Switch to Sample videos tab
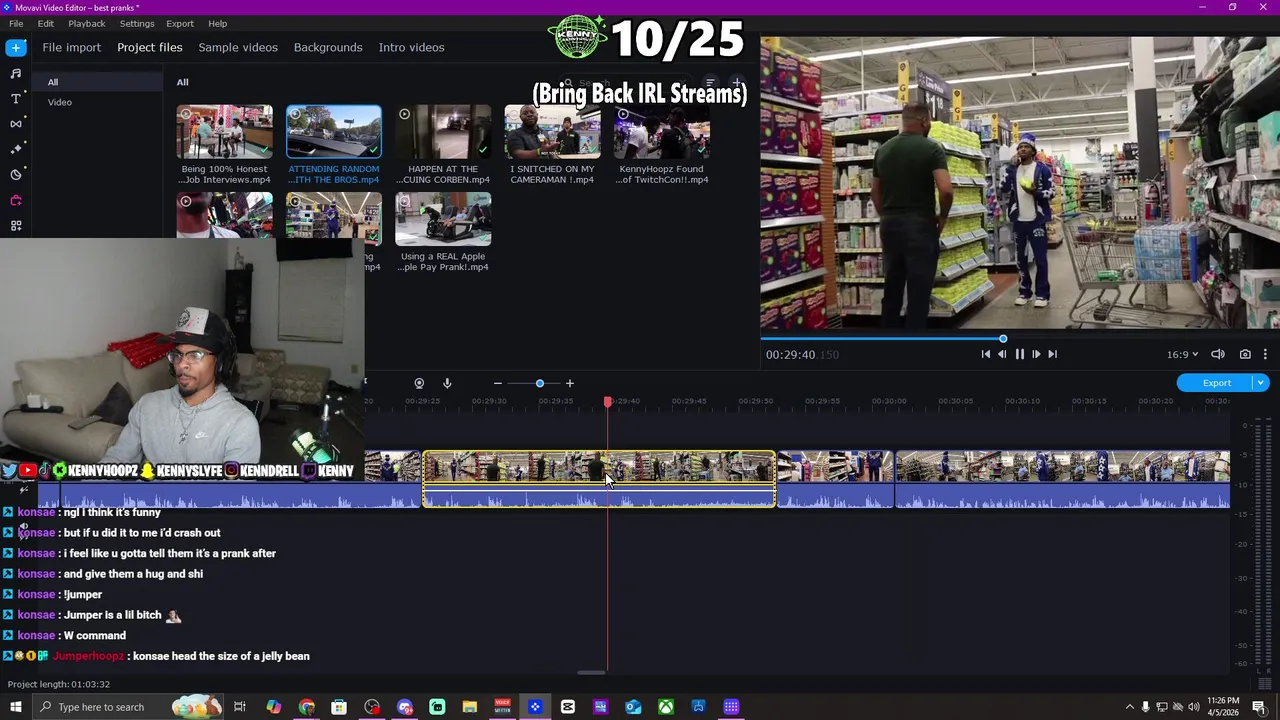This screenshot has width=1280, height=720. pos(238,47)
